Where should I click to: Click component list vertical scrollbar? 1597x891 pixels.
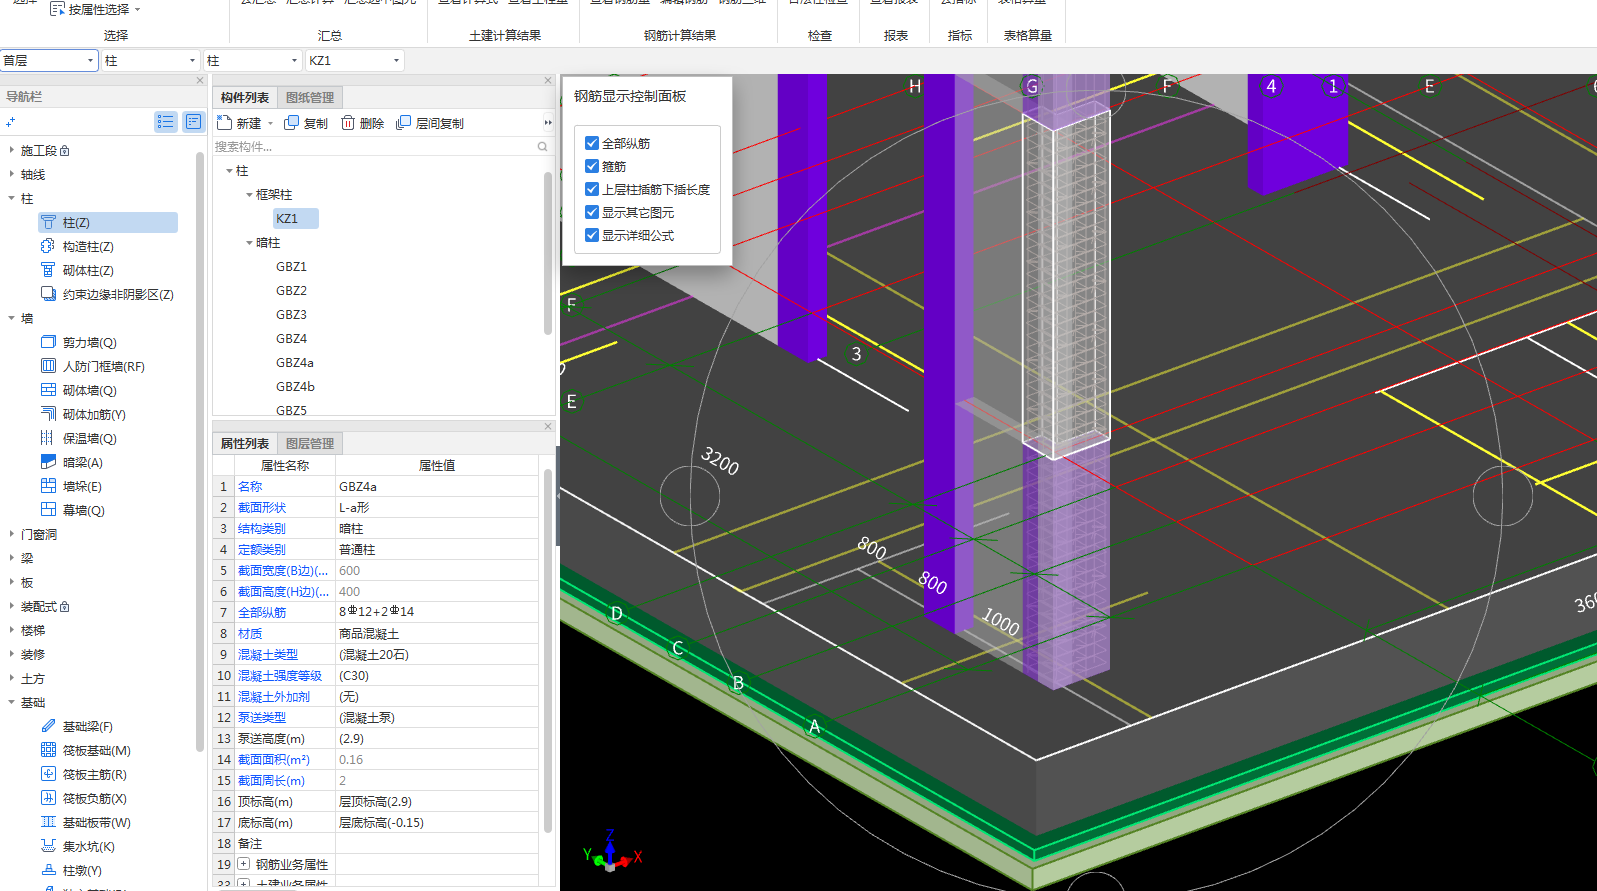tap(548, 254)
